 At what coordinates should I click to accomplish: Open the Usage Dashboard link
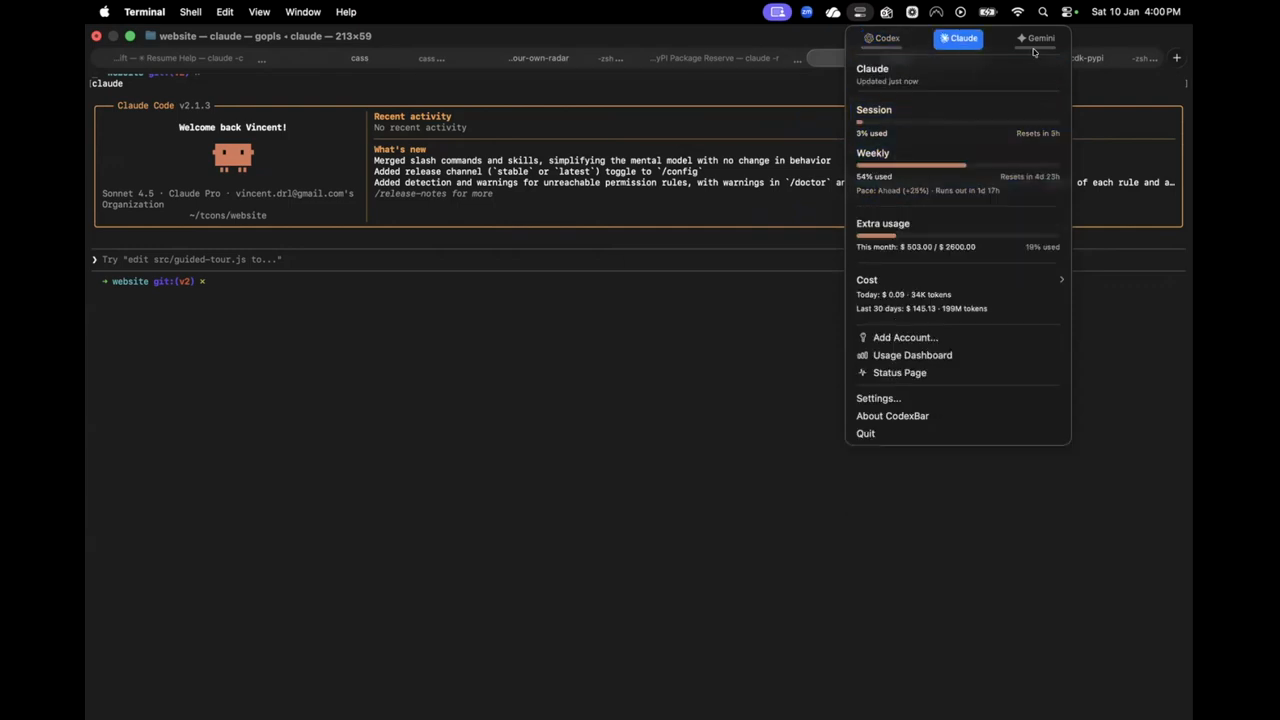pos(912,355)
